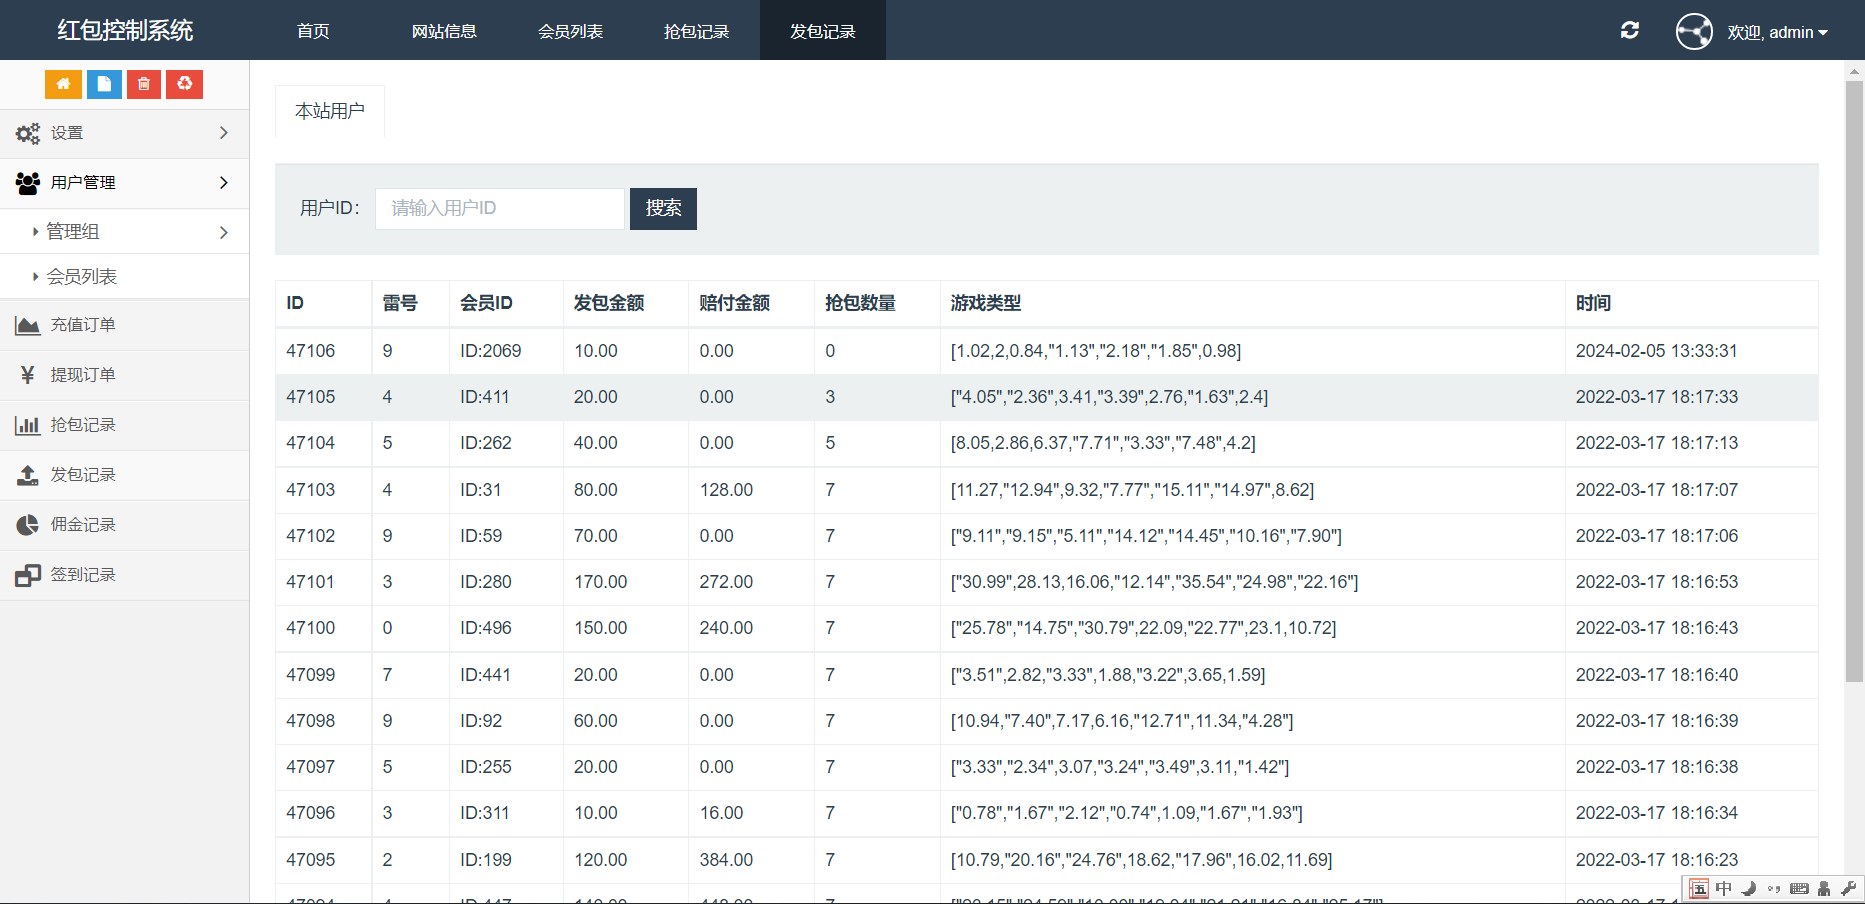The height and width of the screenshot is (904, 1865).
Task: Click the 搜索 search button
Action: tap(663, 208)
